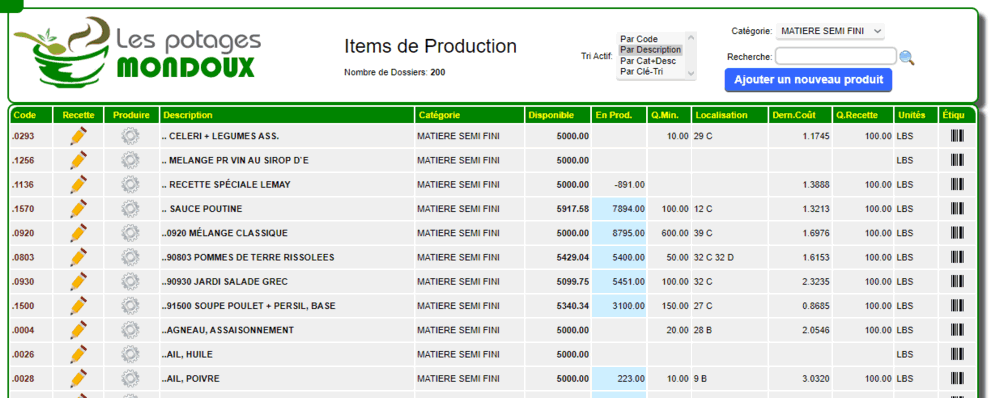Click the Disponible column header

[x=550, y=115]
